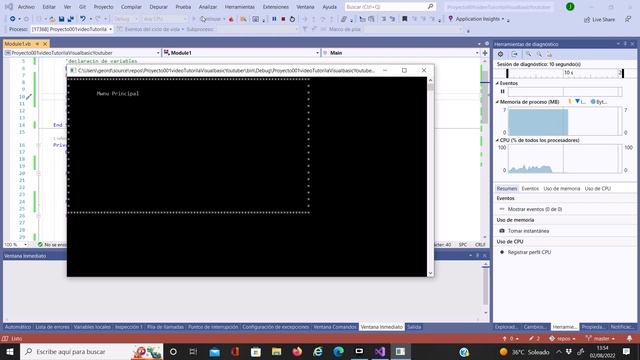Screen dimensions: 640x360
Task: Open the repos dropdown in status bar
Action: (x=562, y=338)
